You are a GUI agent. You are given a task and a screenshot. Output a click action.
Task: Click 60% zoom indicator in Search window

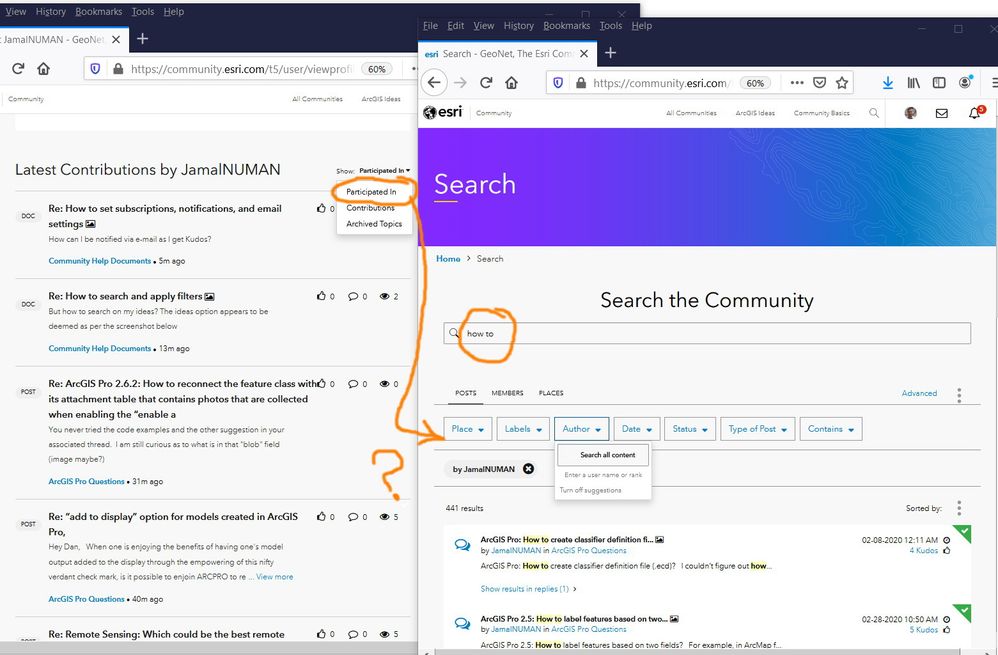pyautogui.click(x=756, y=83)
